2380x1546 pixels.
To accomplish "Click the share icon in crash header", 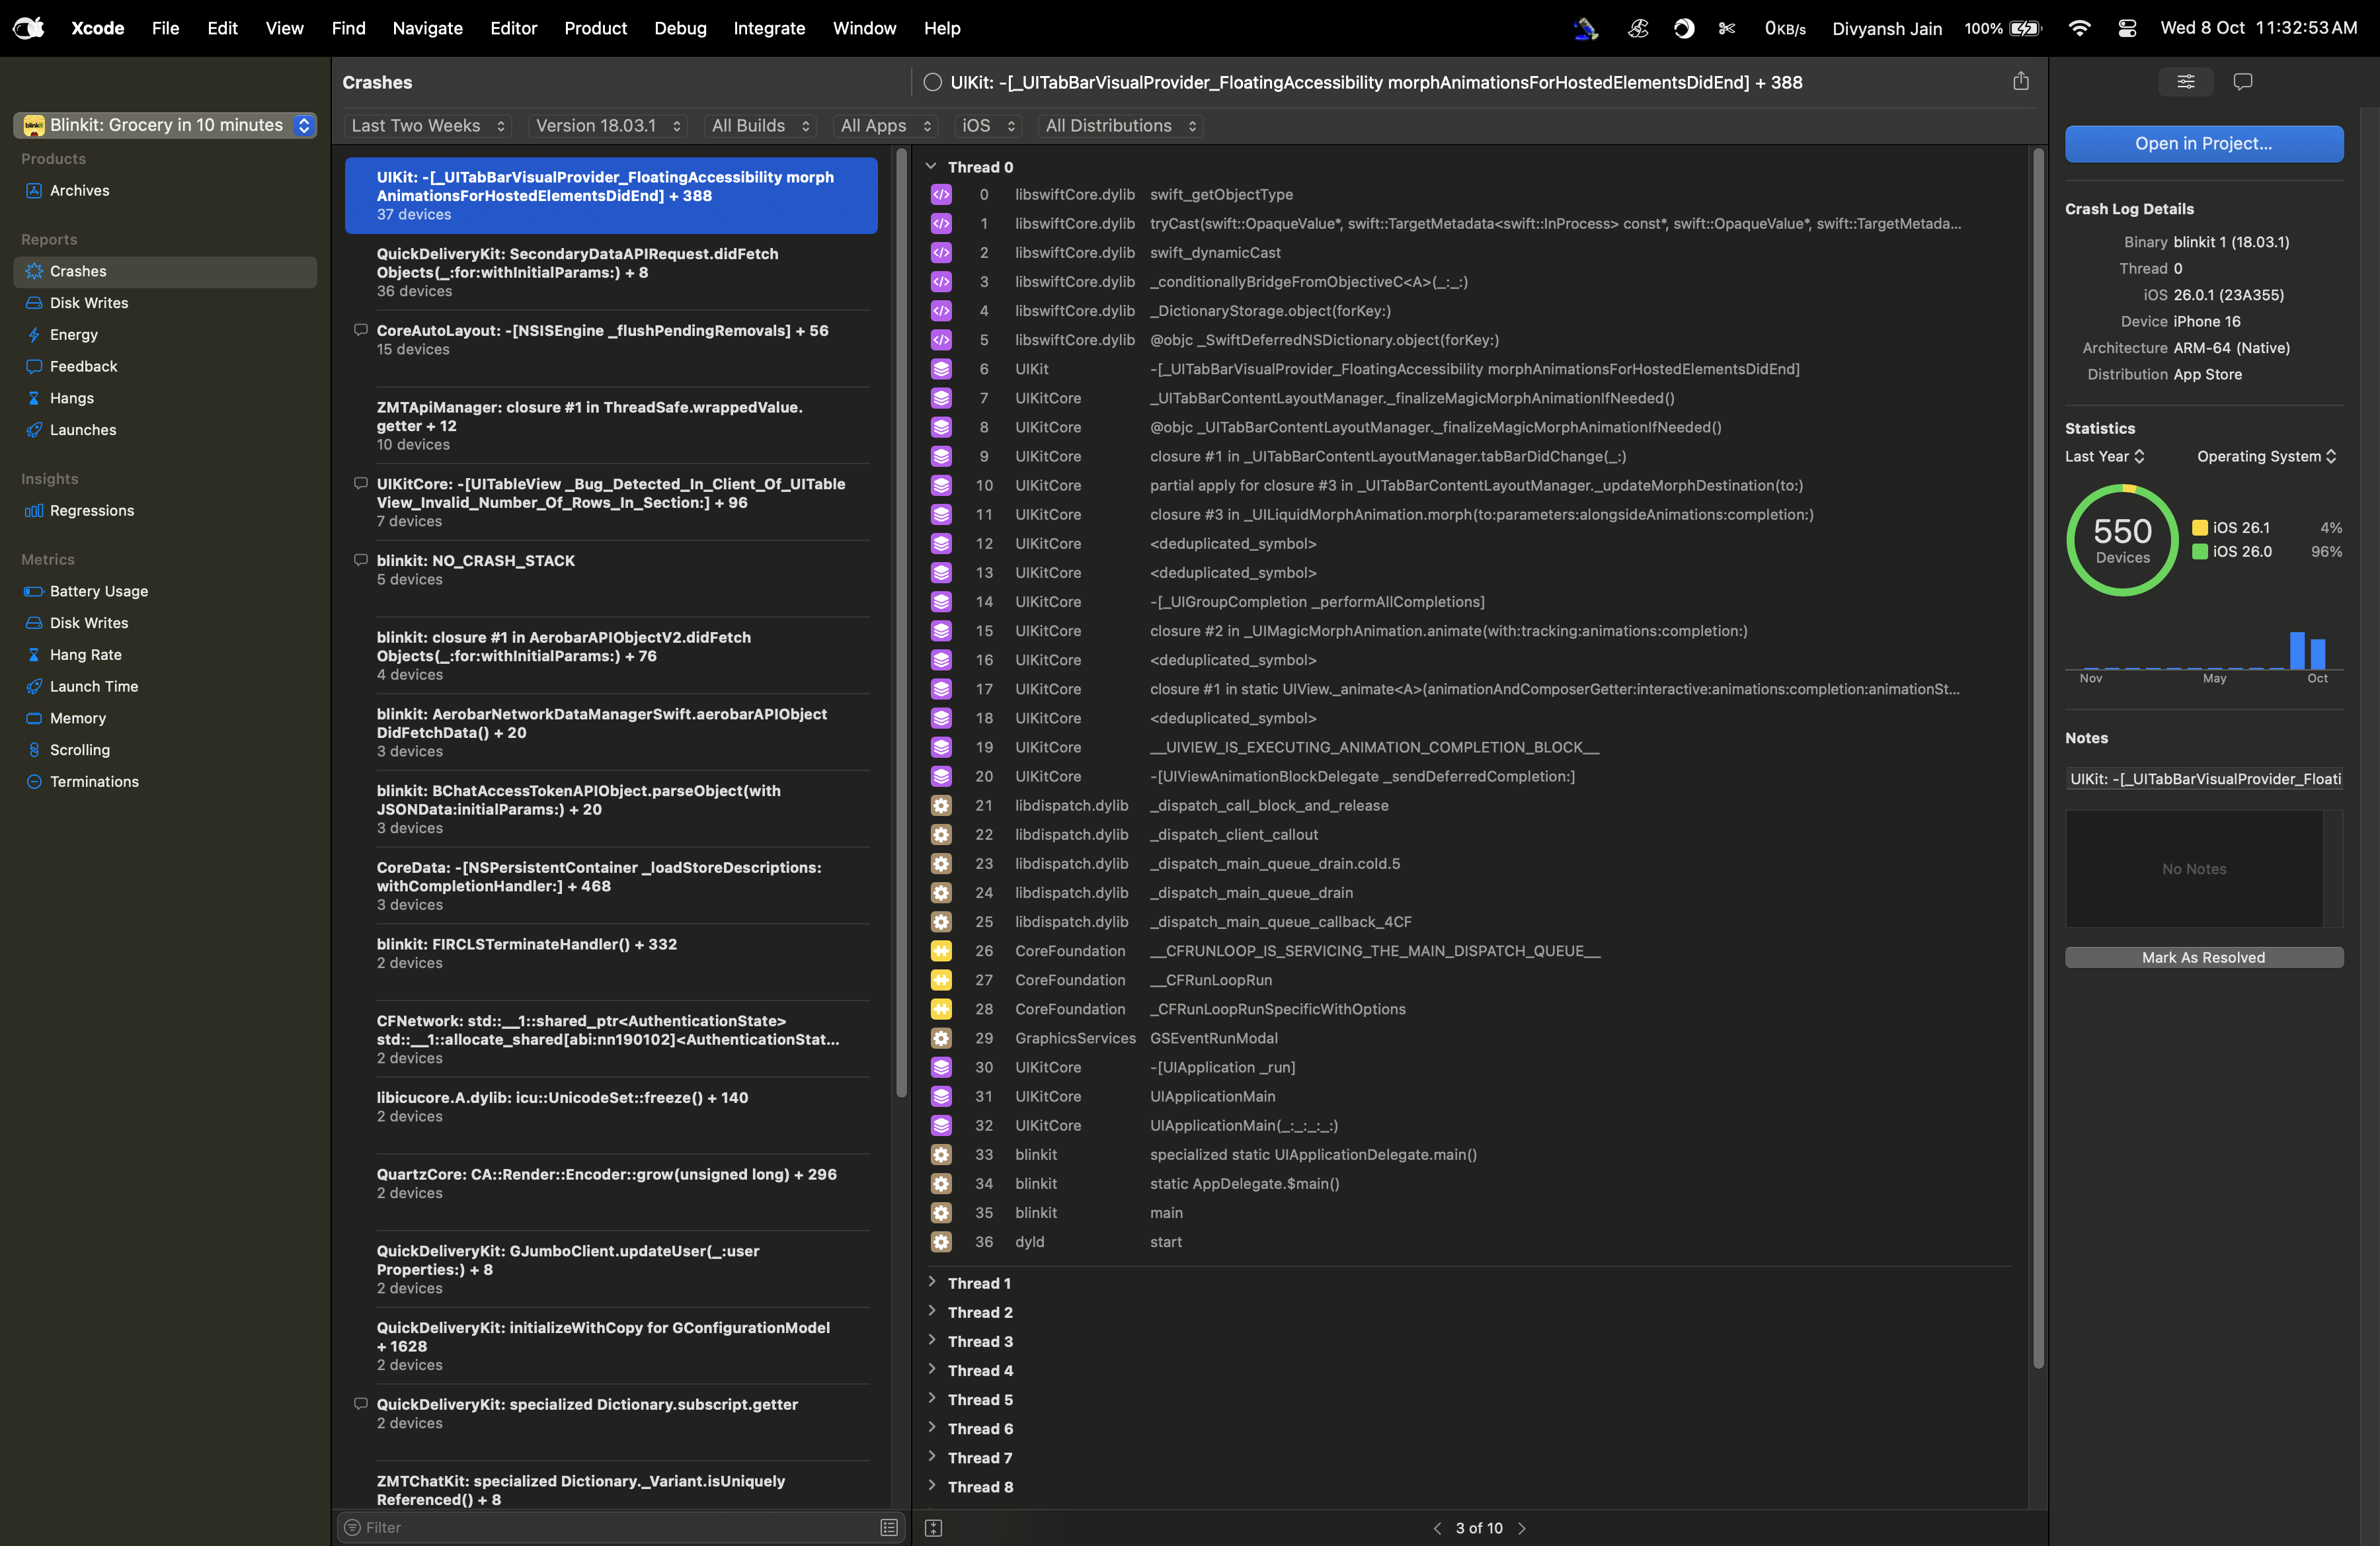I will (2020, 82).
